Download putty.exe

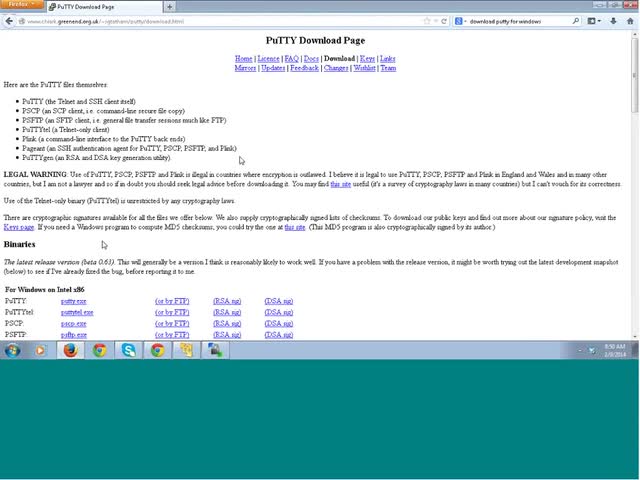tap(73, 301)
